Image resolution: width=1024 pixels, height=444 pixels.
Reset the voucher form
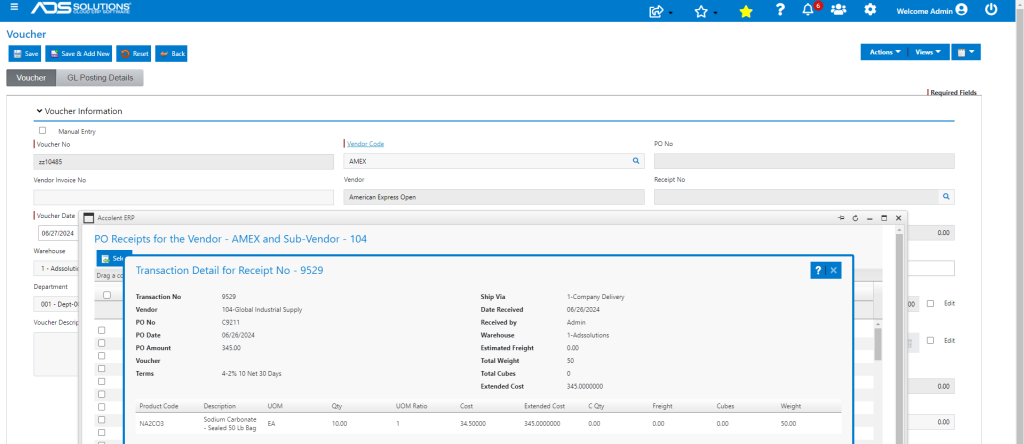[134, 54]
